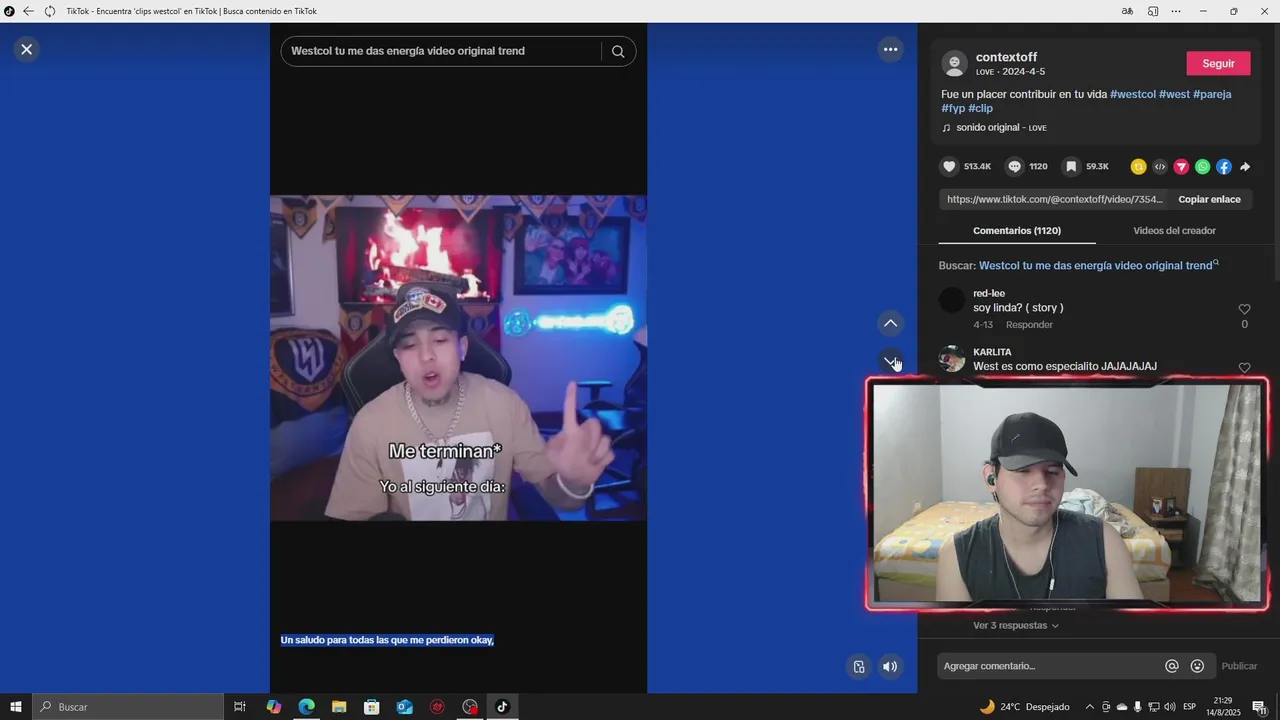Like red-lee's comment with its heart

coord(1244,310)
